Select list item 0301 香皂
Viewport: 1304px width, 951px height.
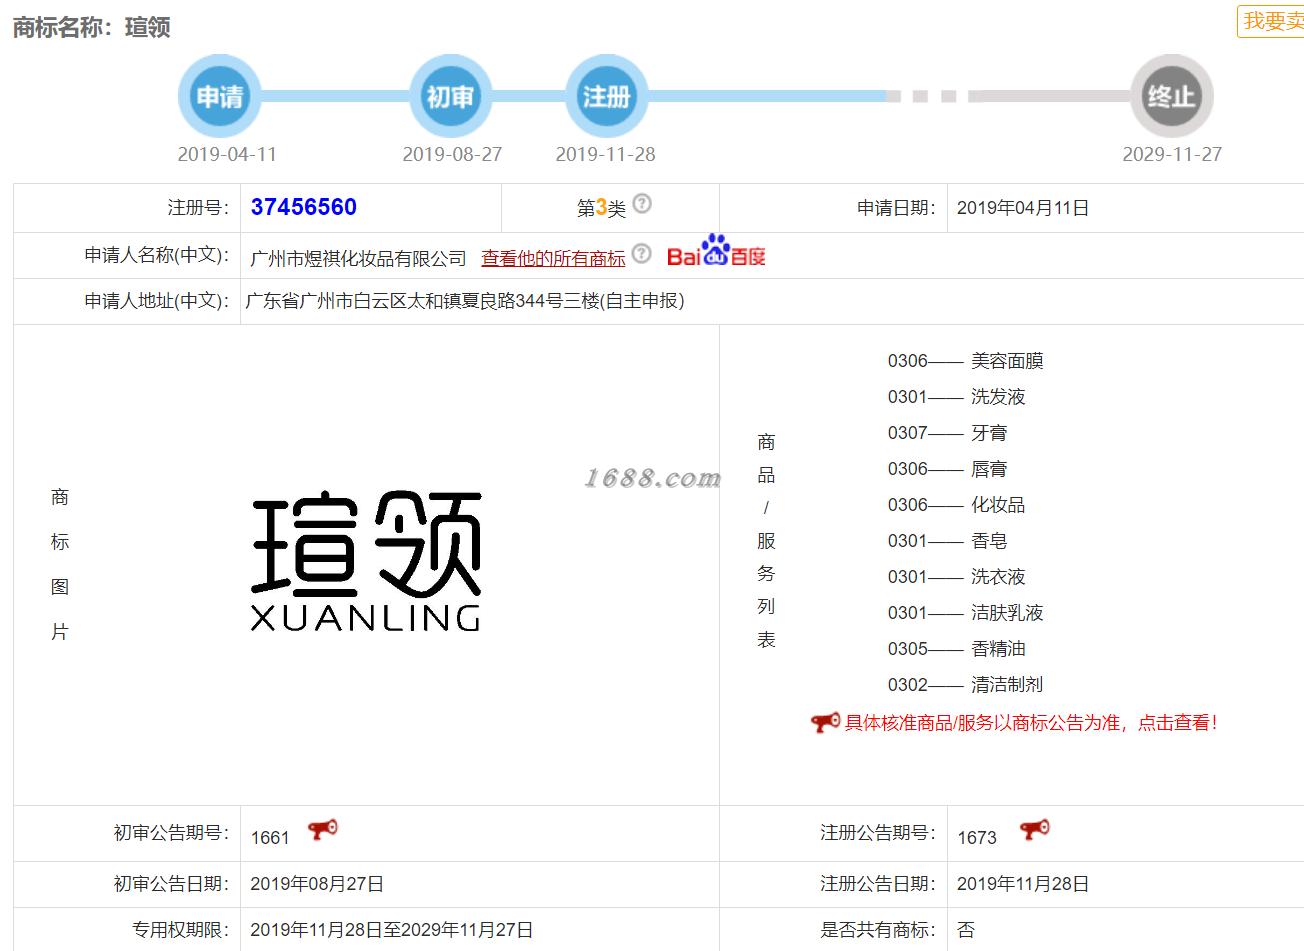(947, 541)
